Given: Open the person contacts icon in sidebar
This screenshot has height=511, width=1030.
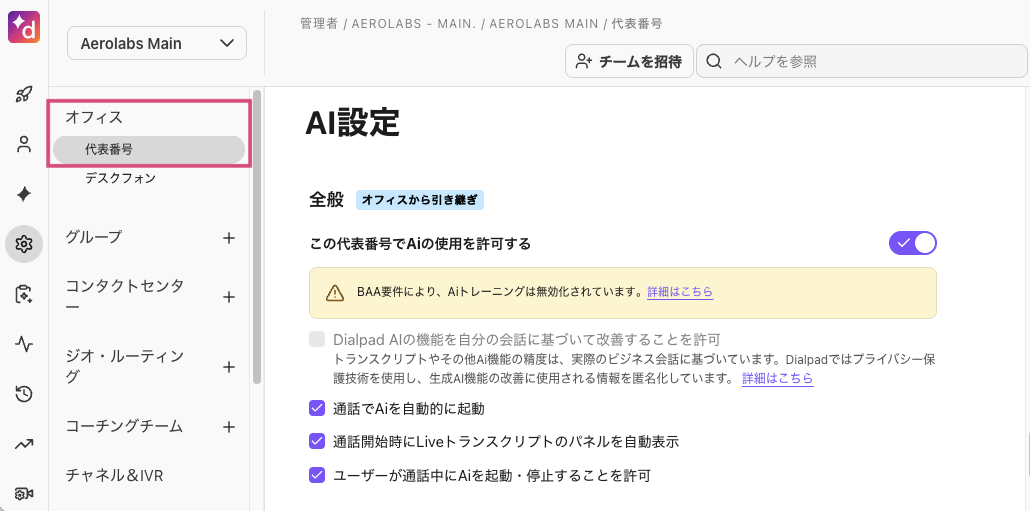Looking at the screenshot, I should 24,144.
